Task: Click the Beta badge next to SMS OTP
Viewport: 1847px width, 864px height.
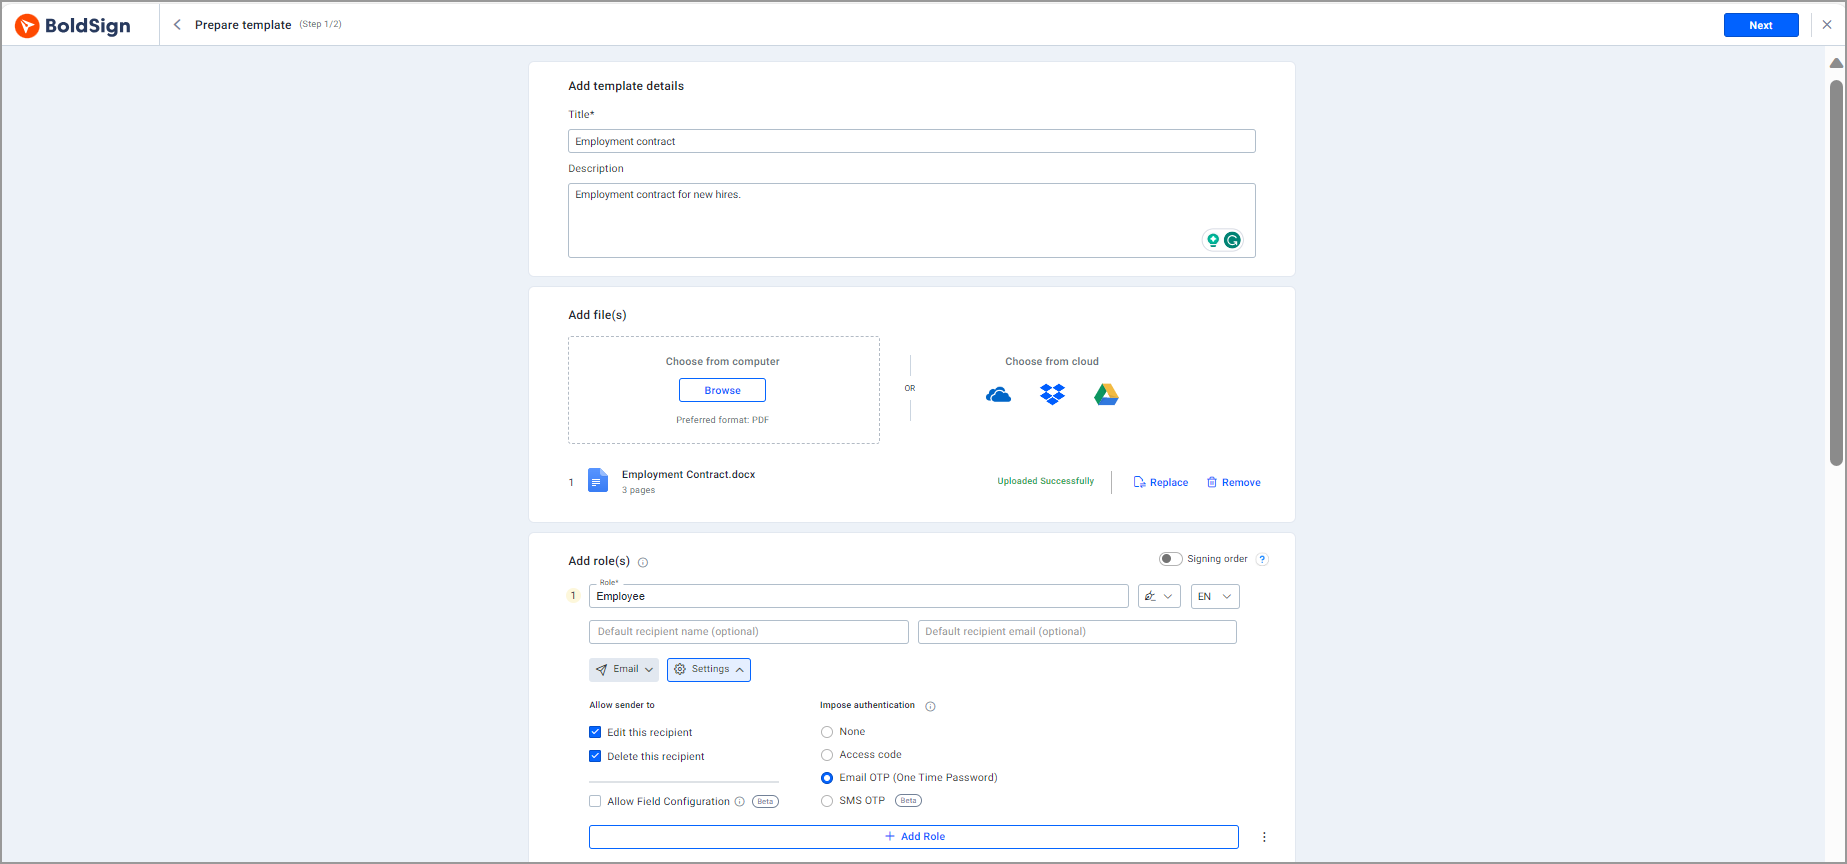Action: pyautogui.click(x=908, y=801)
